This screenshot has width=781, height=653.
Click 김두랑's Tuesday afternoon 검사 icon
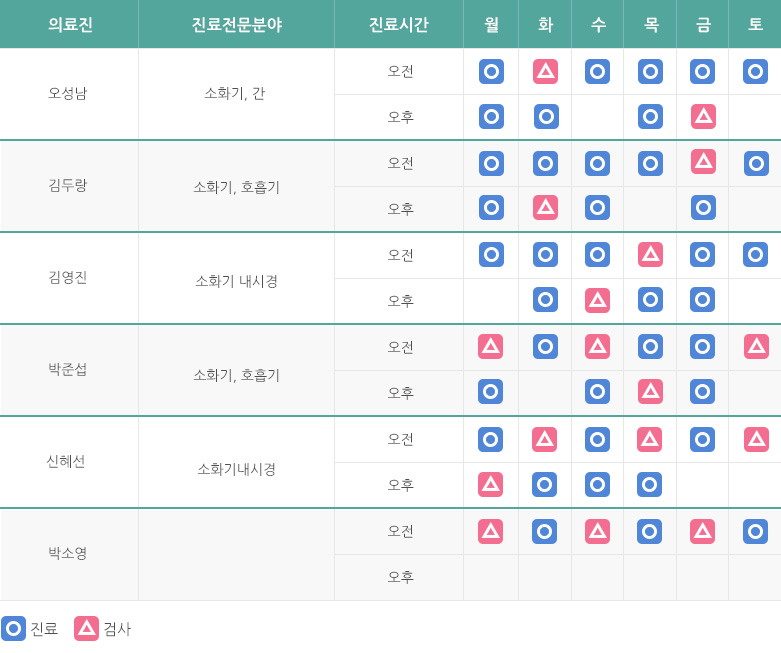[x=545, y=208]
